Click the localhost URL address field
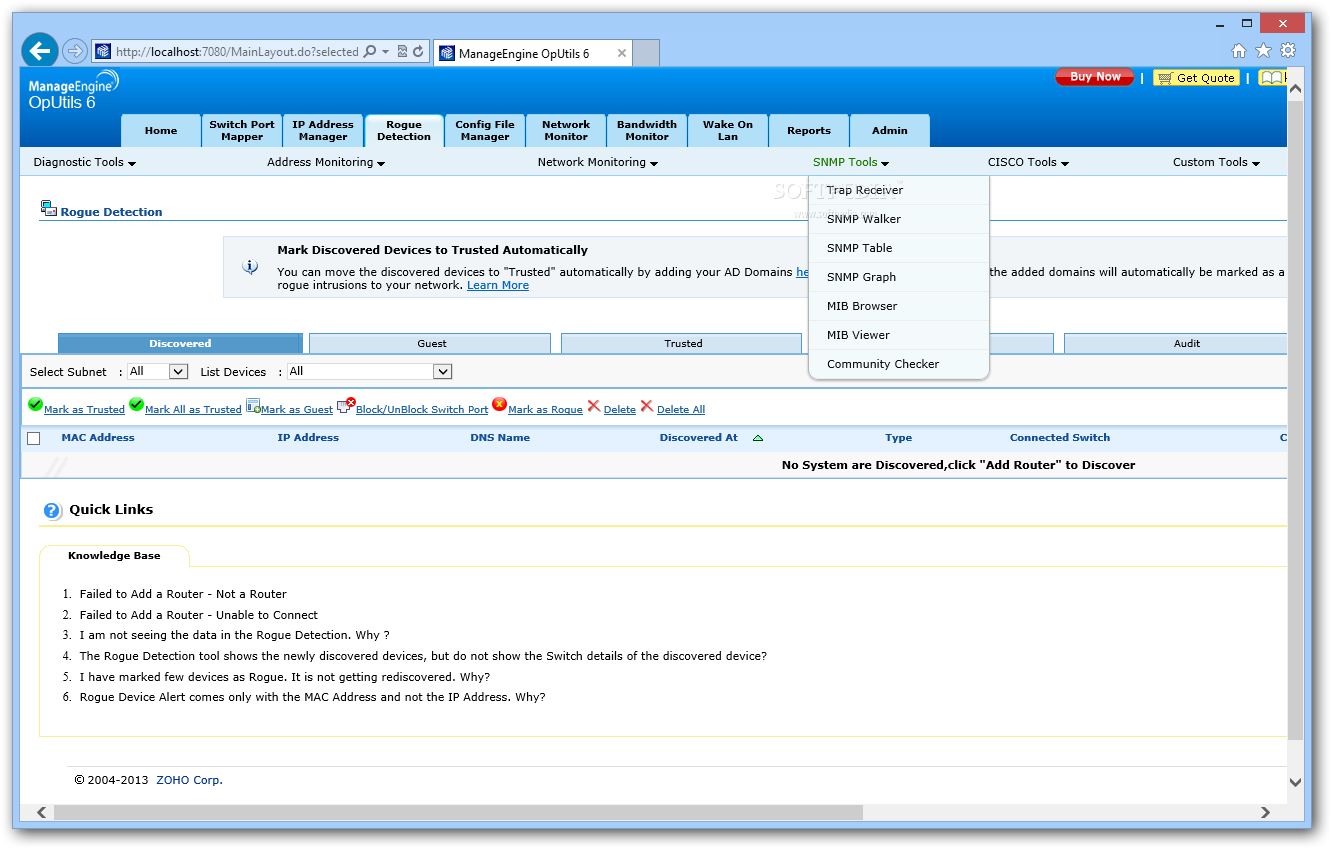 237,52
